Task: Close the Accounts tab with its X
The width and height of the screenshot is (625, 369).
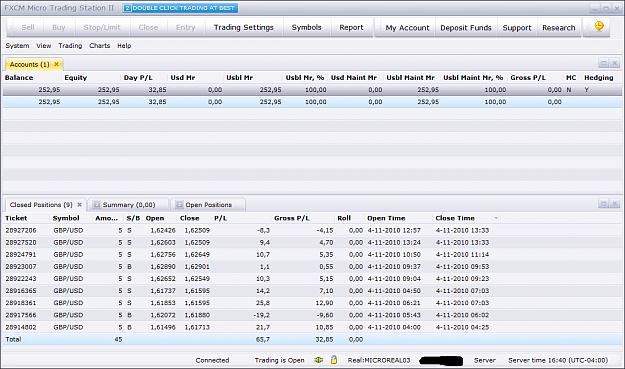Action: point(57,64)
